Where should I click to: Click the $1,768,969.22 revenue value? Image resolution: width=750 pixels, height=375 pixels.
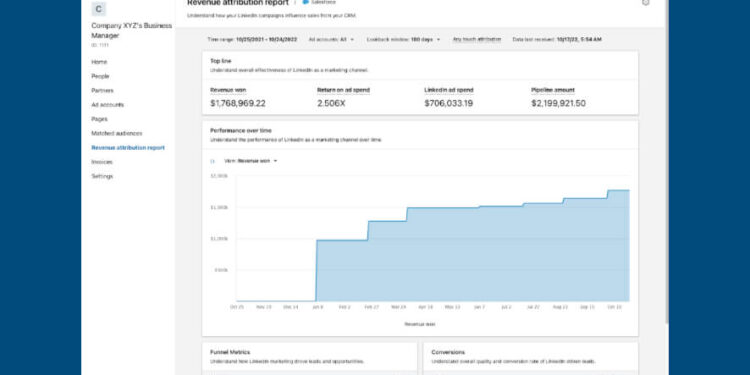click(x=238, y=103)
